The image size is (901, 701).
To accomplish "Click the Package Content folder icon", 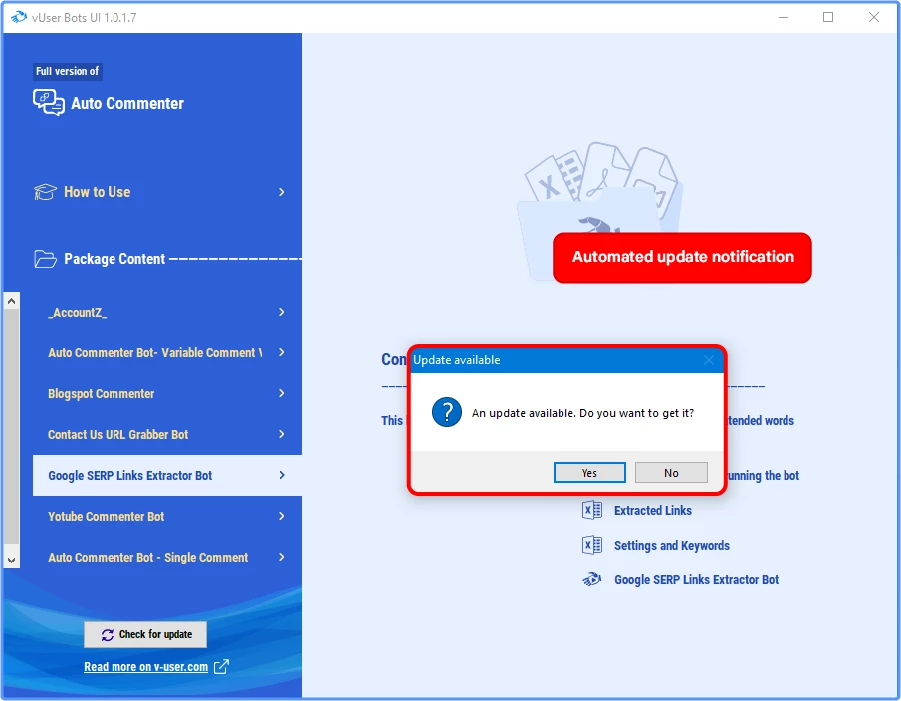I will pyautogui.click(x=45, y=259).
